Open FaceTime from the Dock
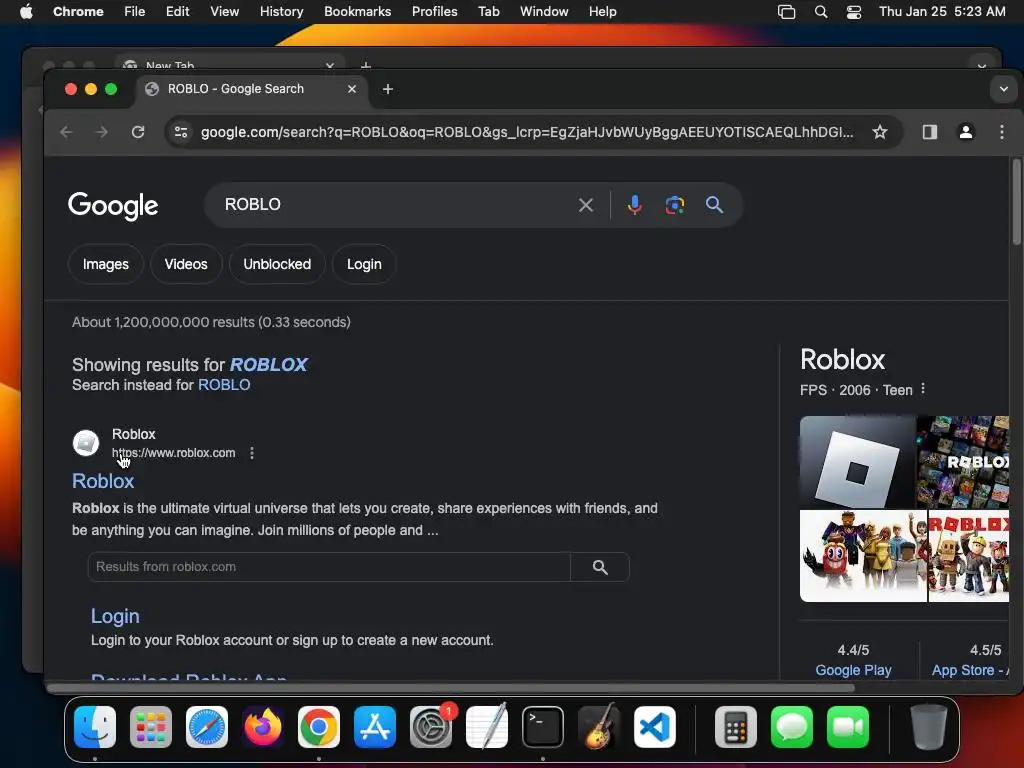This screenshot has width=1024, height=768. pyautogui.click(x=848, y=727)
